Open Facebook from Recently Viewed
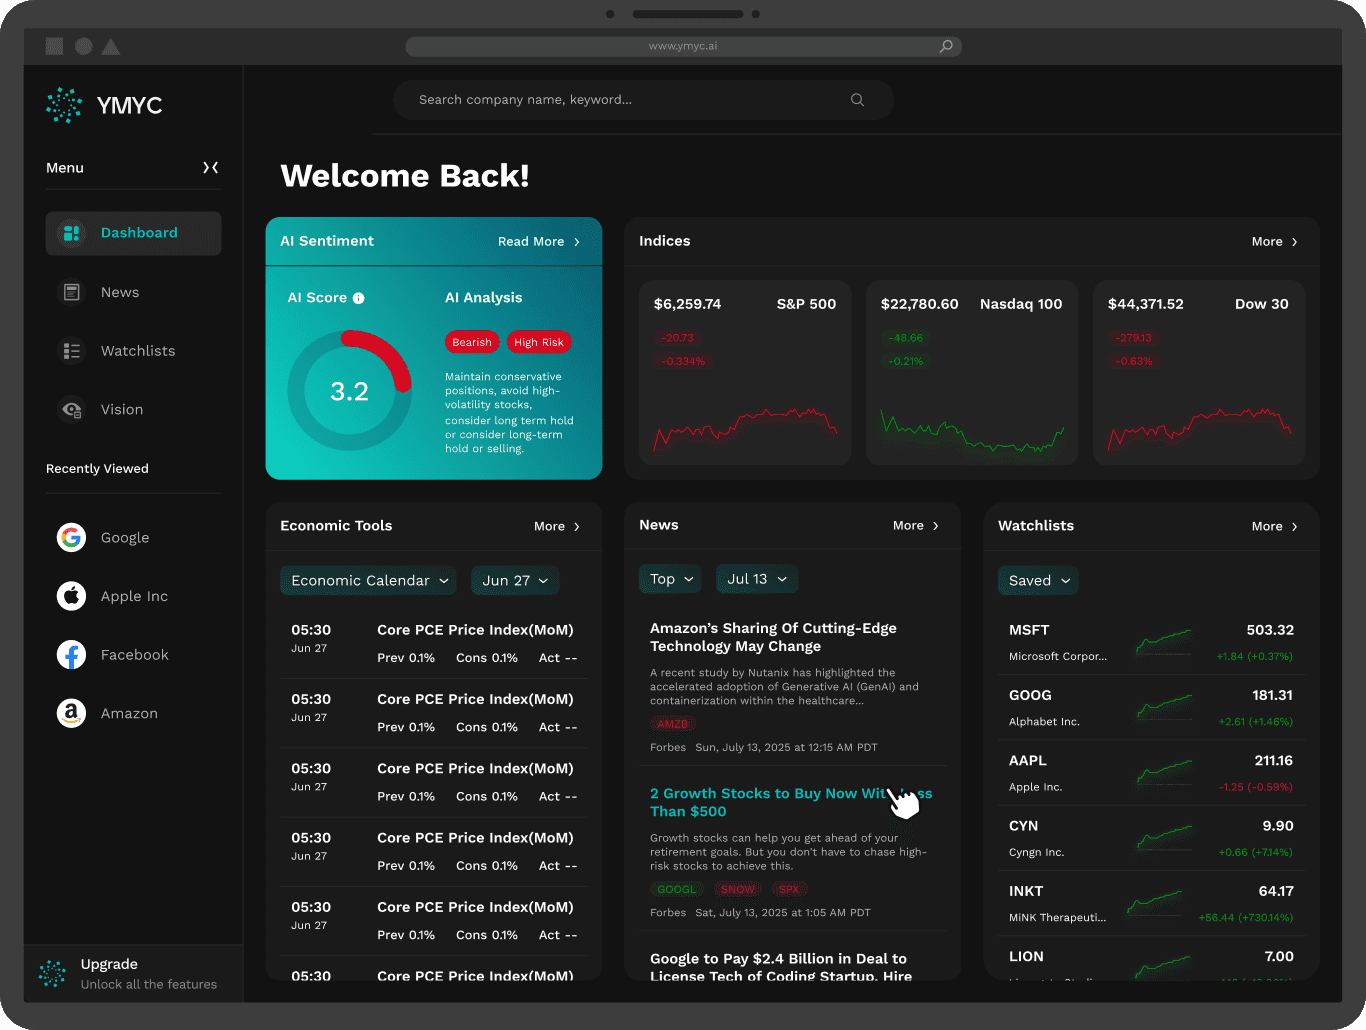The height and width of the screenshot is (1030, 1366). [133, 655]
